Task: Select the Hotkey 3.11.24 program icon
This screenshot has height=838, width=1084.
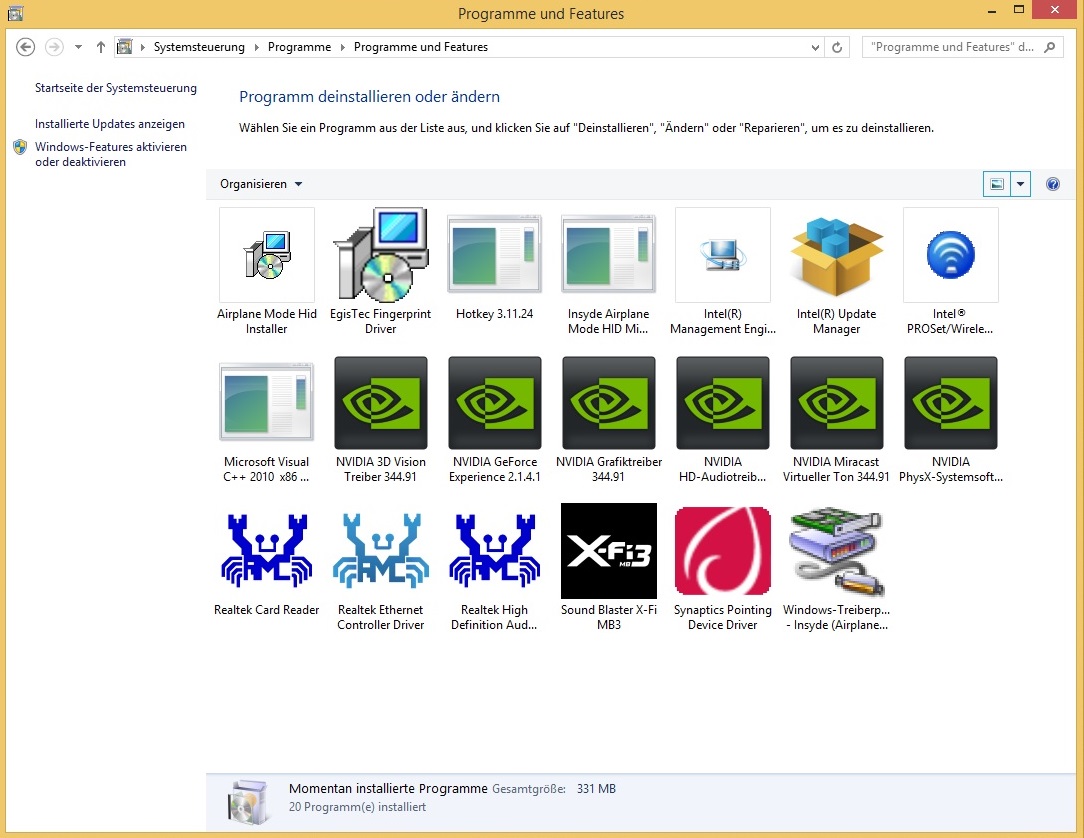Action: (x=494, y=255)
